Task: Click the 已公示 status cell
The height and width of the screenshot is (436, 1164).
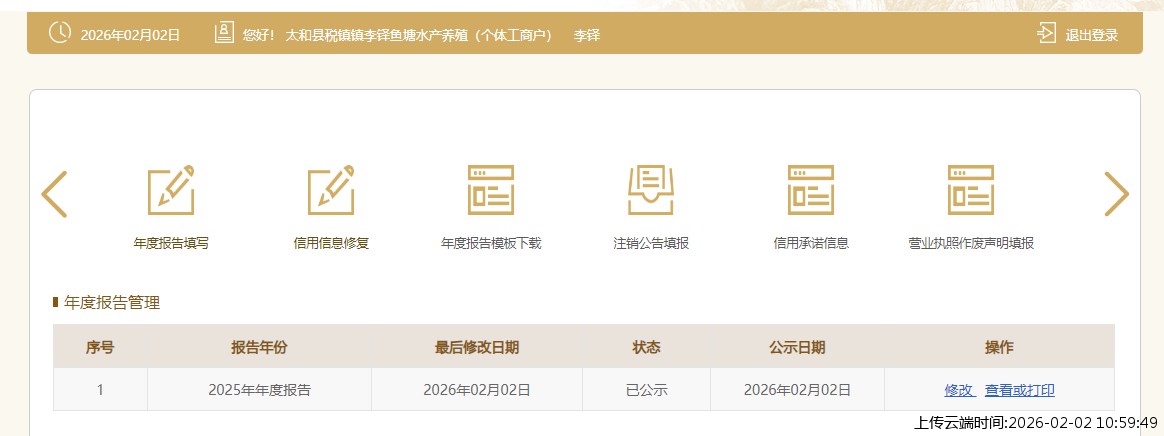Action: [646, 390]
